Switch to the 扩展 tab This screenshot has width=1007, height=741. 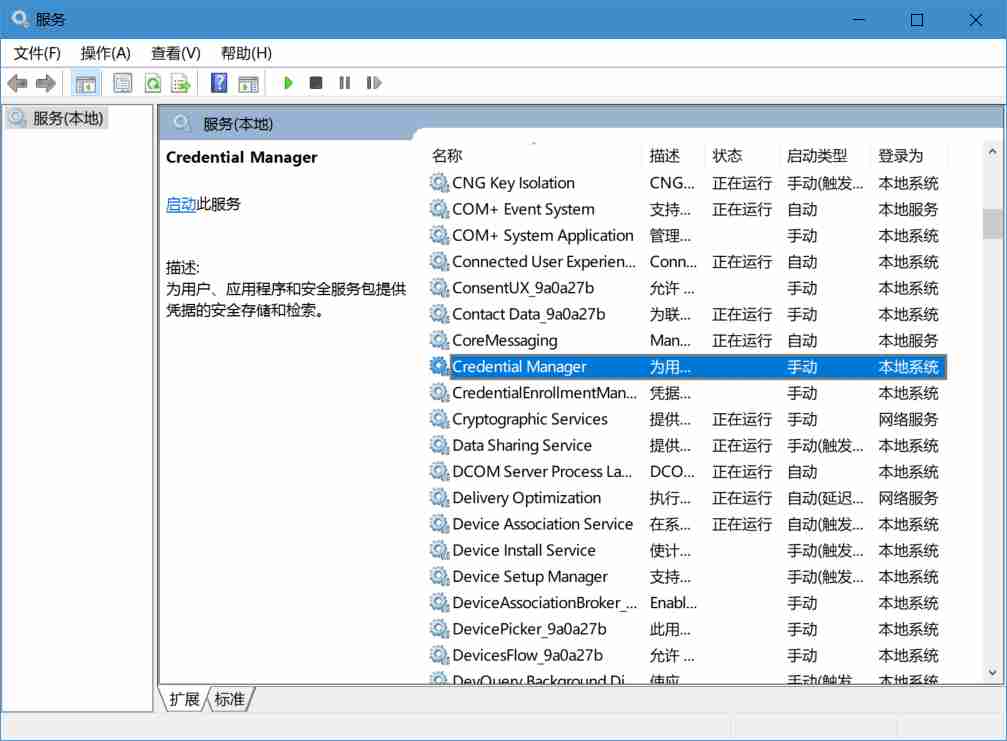coord(185,700)
